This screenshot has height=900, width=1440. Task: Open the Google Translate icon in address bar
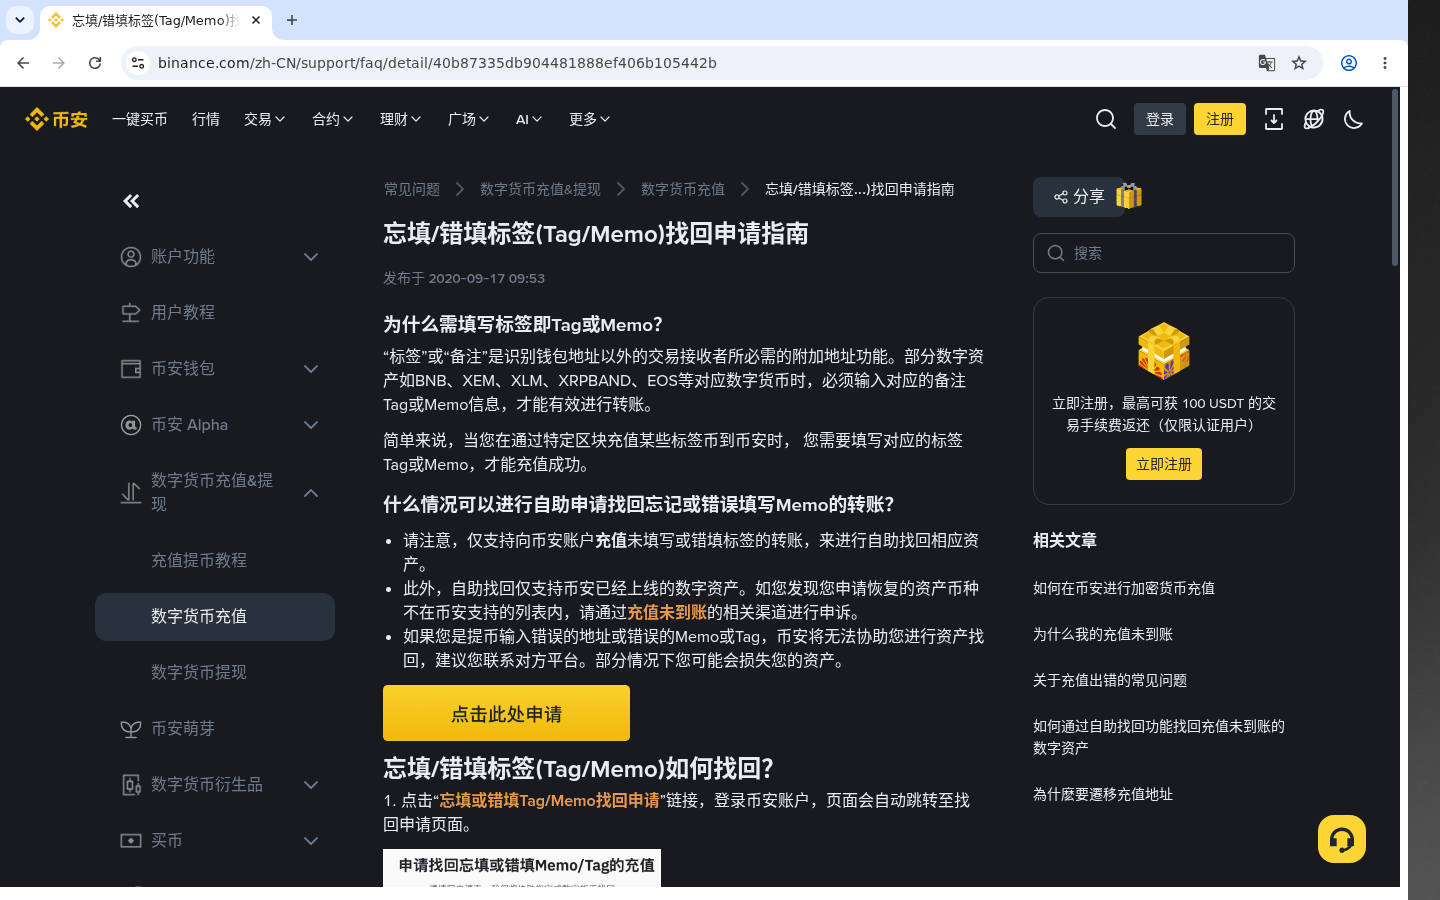[x=1267, y=63]
